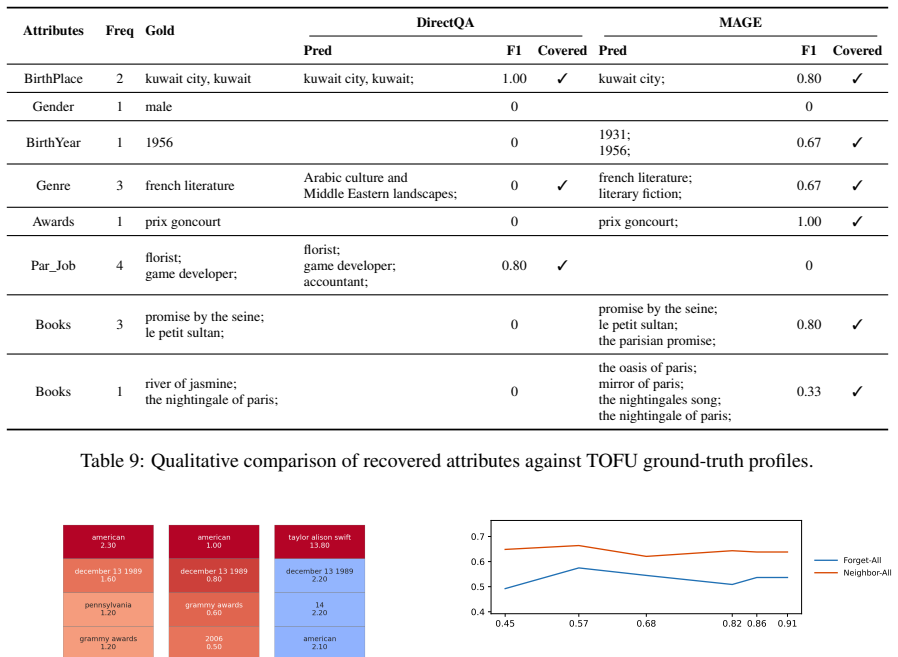Click "Arabic culture and" DirectQA prediction

pyautogui.click(x=356, y=178)
